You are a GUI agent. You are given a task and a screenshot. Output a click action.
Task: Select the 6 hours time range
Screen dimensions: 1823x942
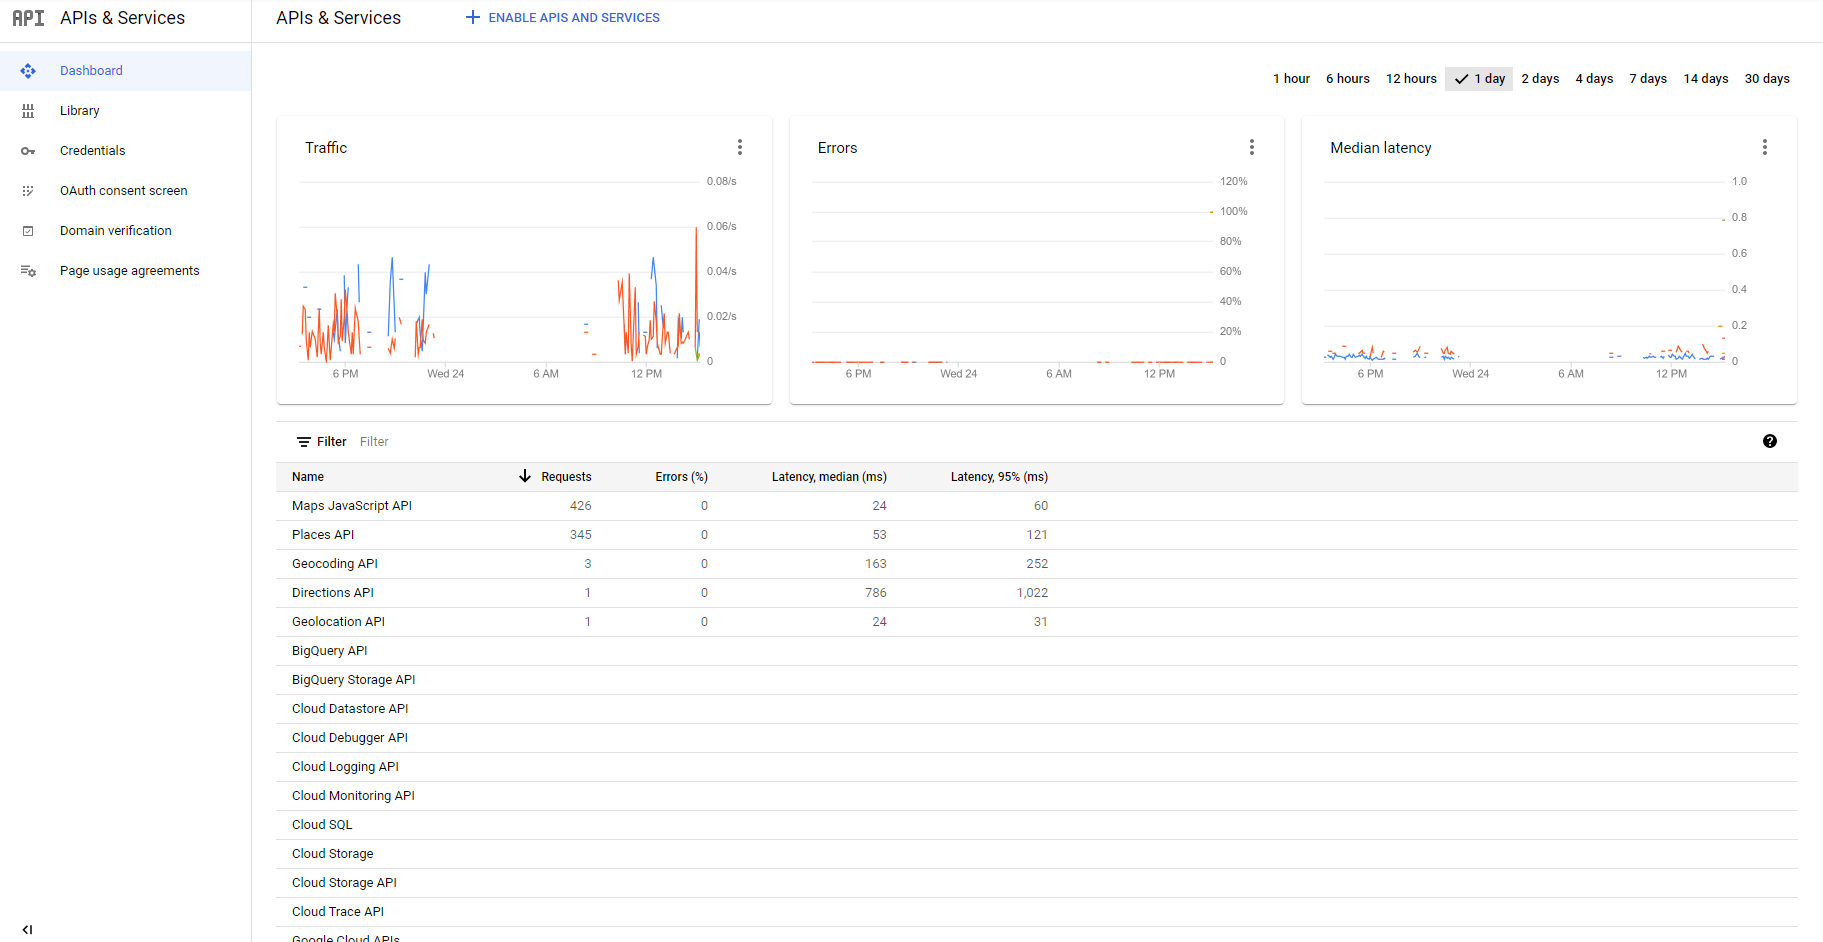(1347, 79)
